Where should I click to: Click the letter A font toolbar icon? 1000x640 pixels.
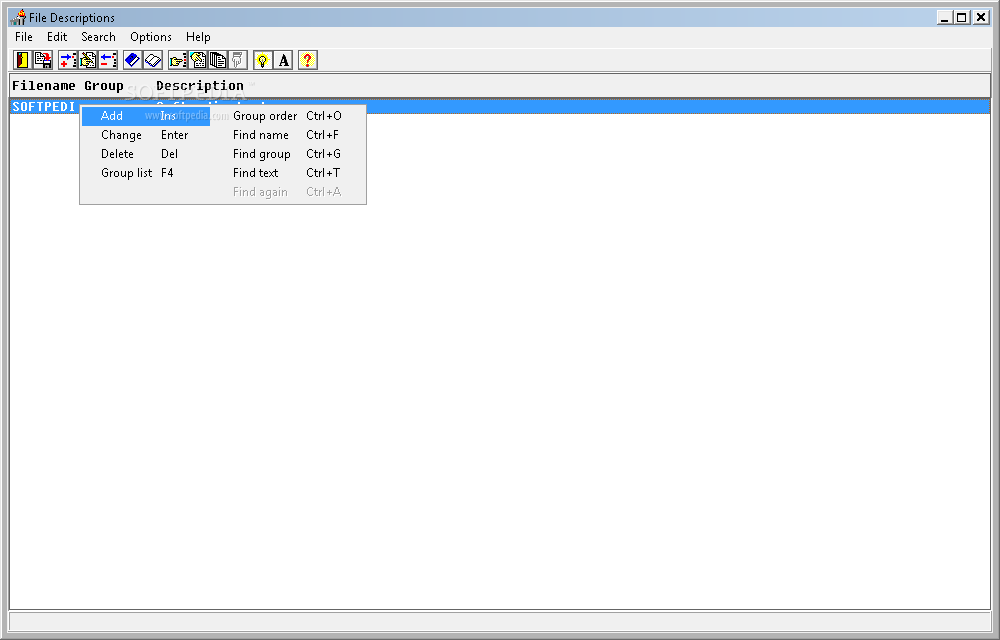tap(283, 60)
